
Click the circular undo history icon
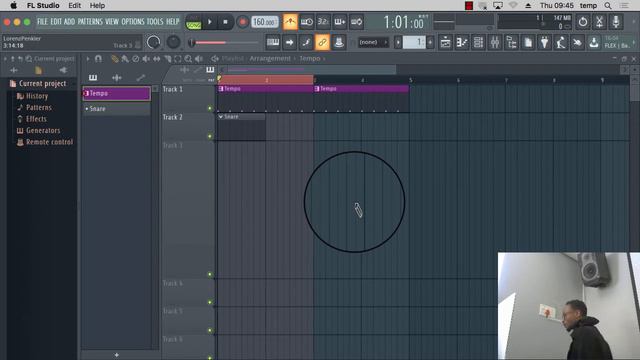click(583, 22)
